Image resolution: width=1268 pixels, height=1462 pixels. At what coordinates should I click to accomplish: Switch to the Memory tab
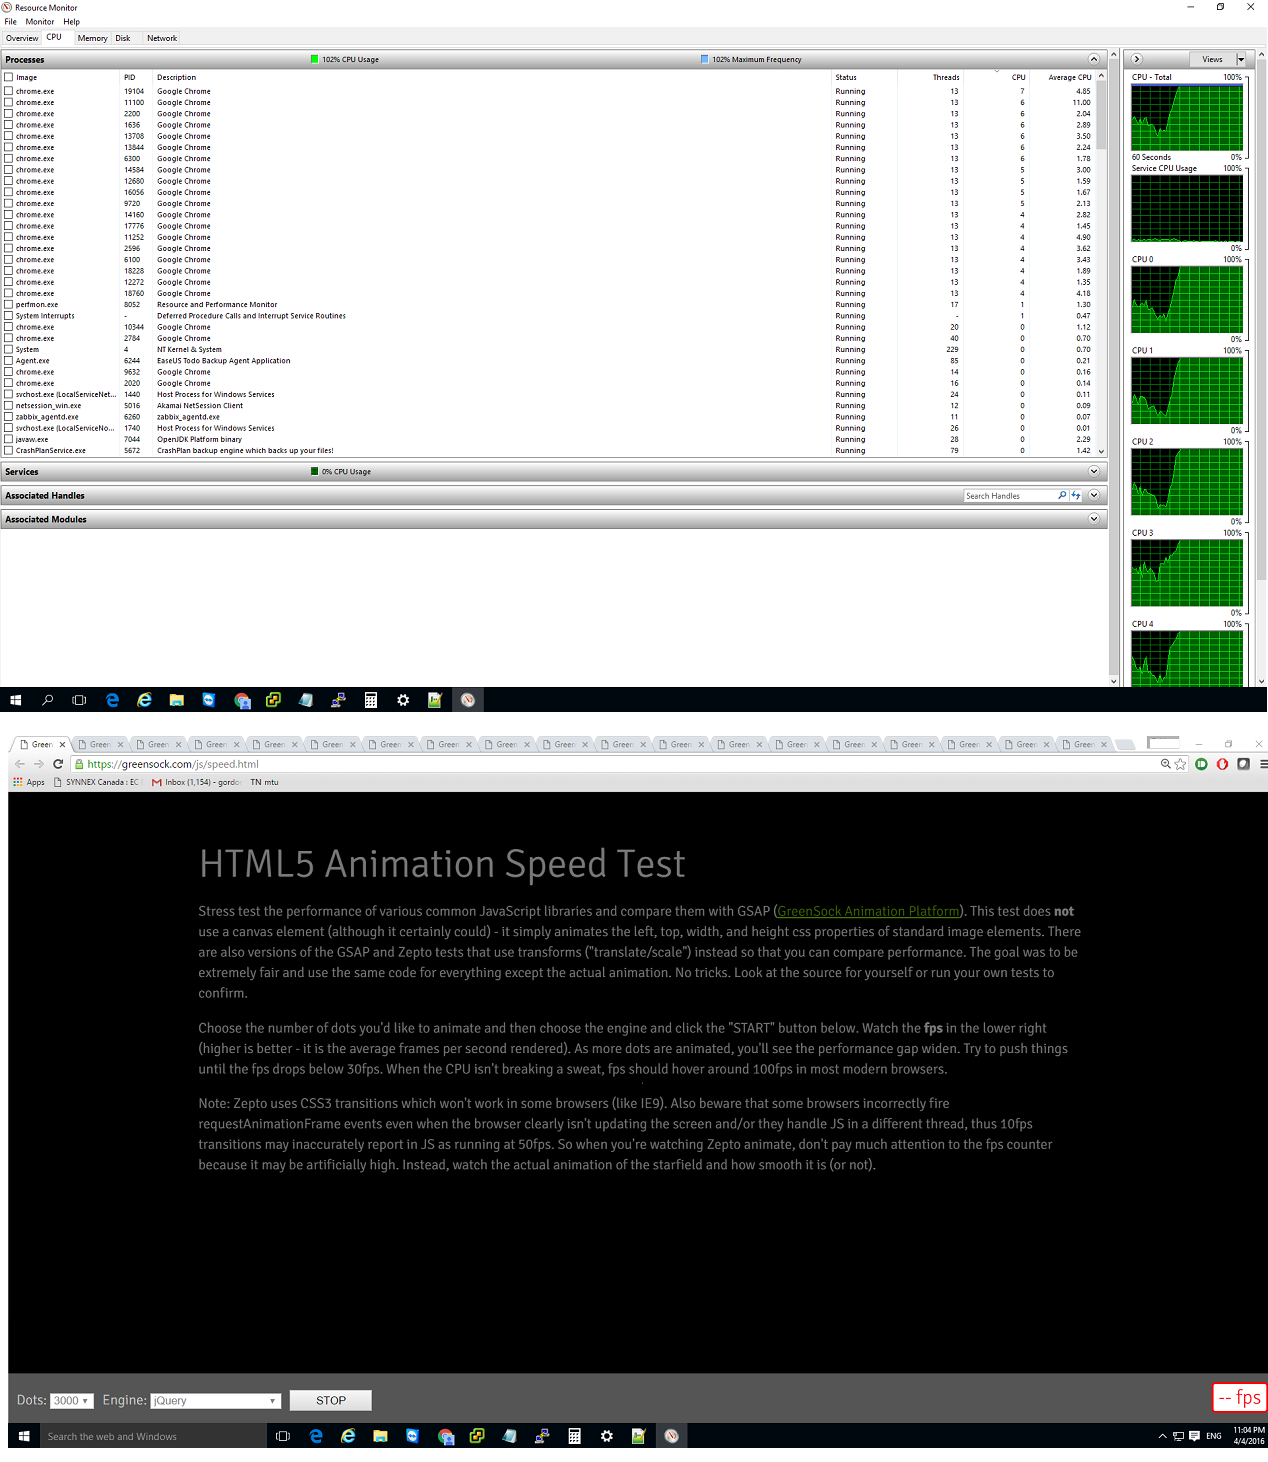coord(92,38)
